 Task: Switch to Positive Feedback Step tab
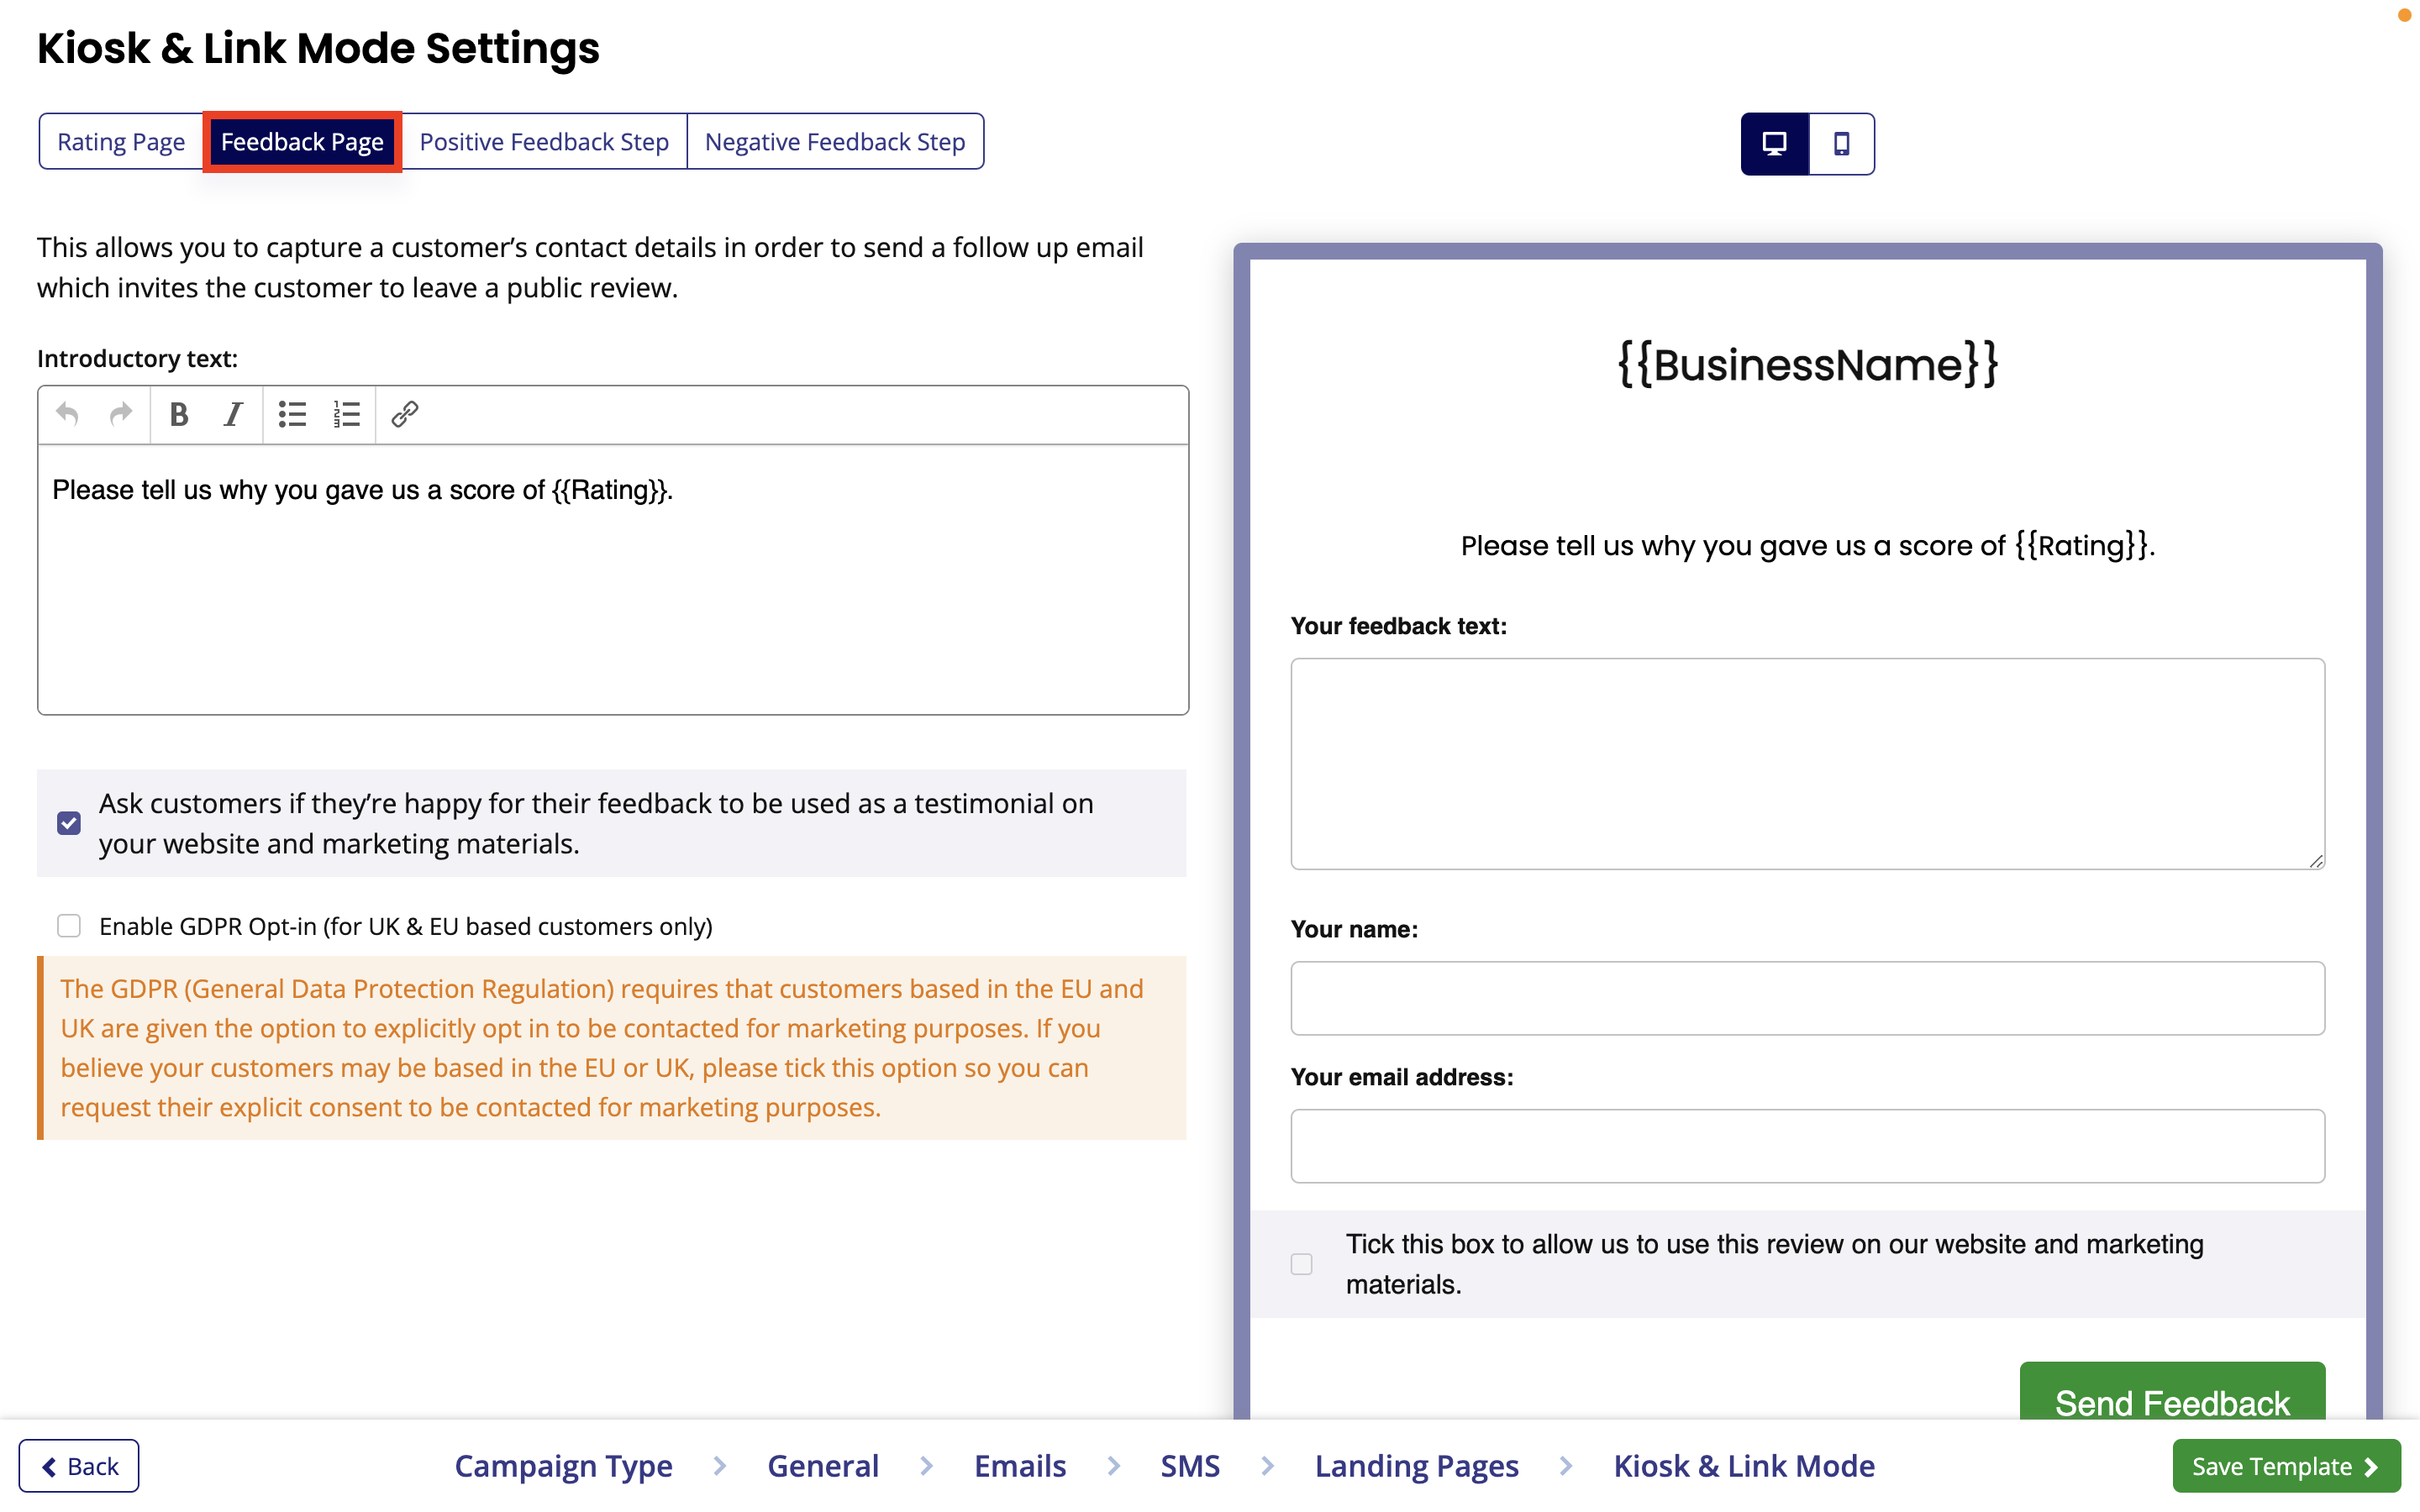tap(544, 142)
